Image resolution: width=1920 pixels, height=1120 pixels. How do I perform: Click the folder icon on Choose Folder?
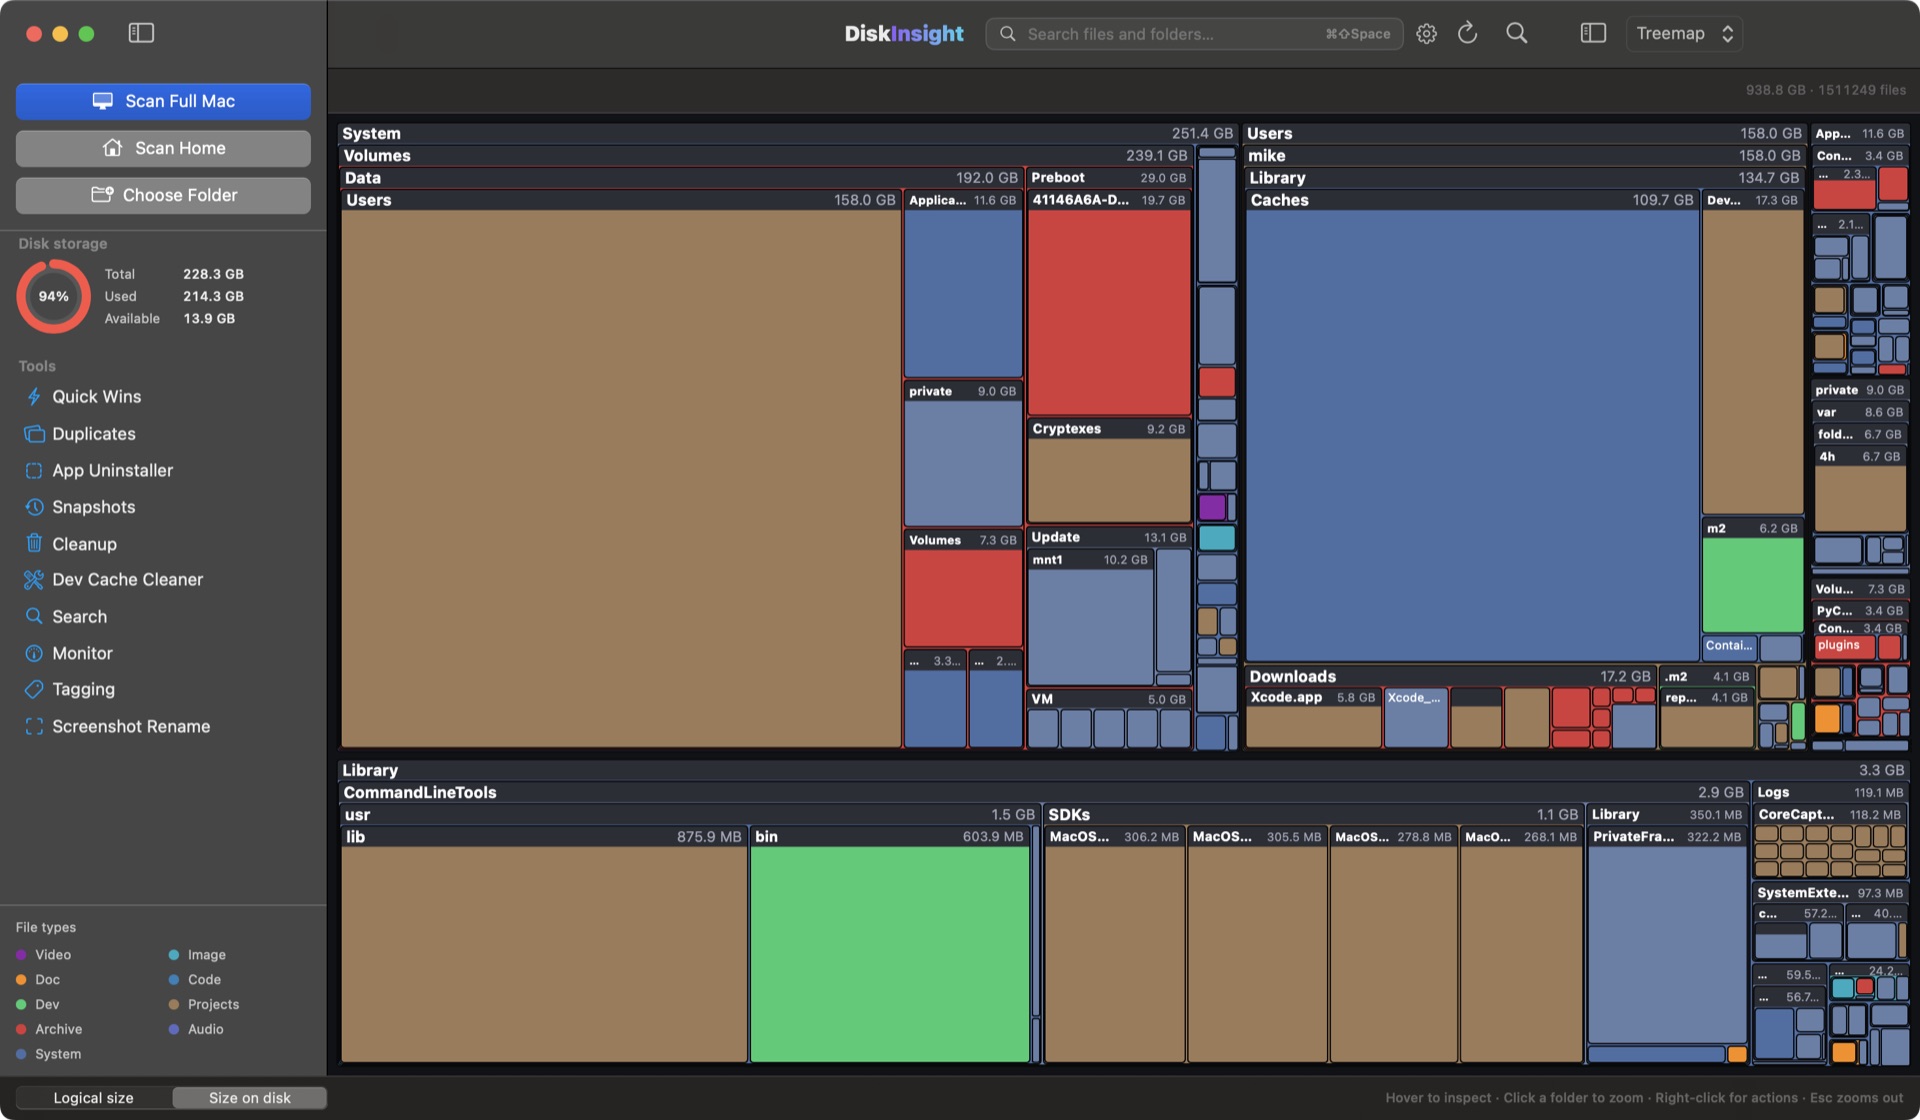102,195
